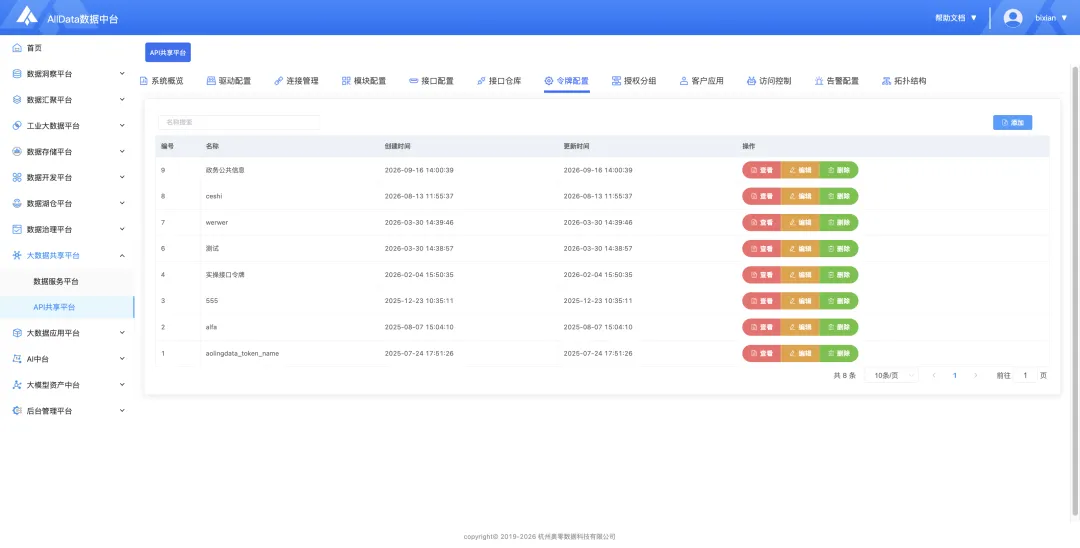Click the 数据汇聚平台 sidebar icon
Screen dimensions: 1080x548
tap(17, 100)
